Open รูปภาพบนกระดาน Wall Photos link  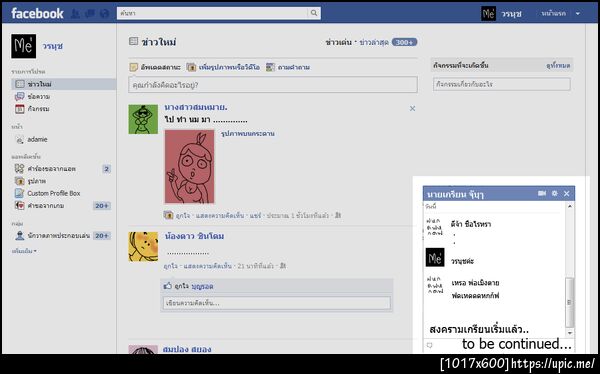(x=248, y=134)
